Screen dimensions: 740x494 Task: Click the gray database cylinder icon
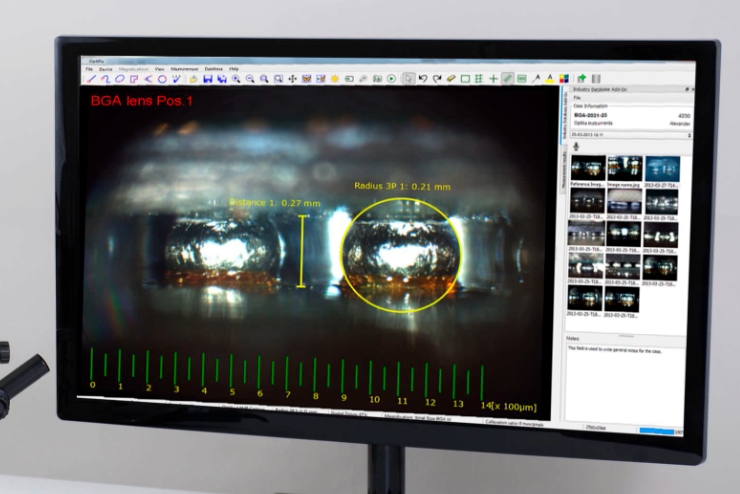pos(596,79)
